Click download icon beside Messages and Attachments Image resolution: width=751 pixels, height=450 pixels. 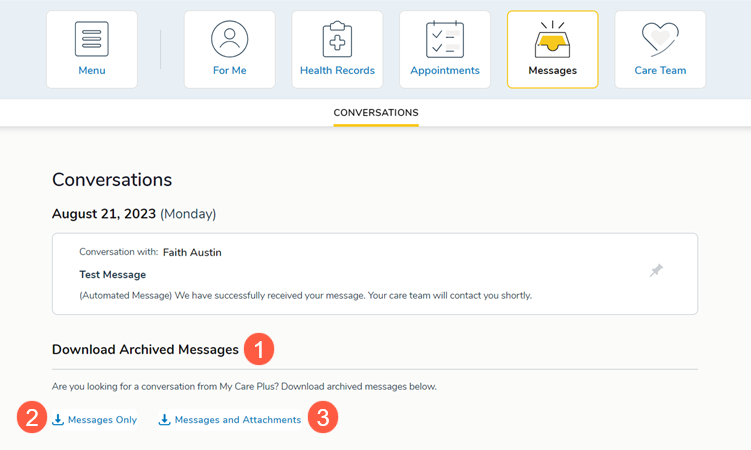coord(165,420)
